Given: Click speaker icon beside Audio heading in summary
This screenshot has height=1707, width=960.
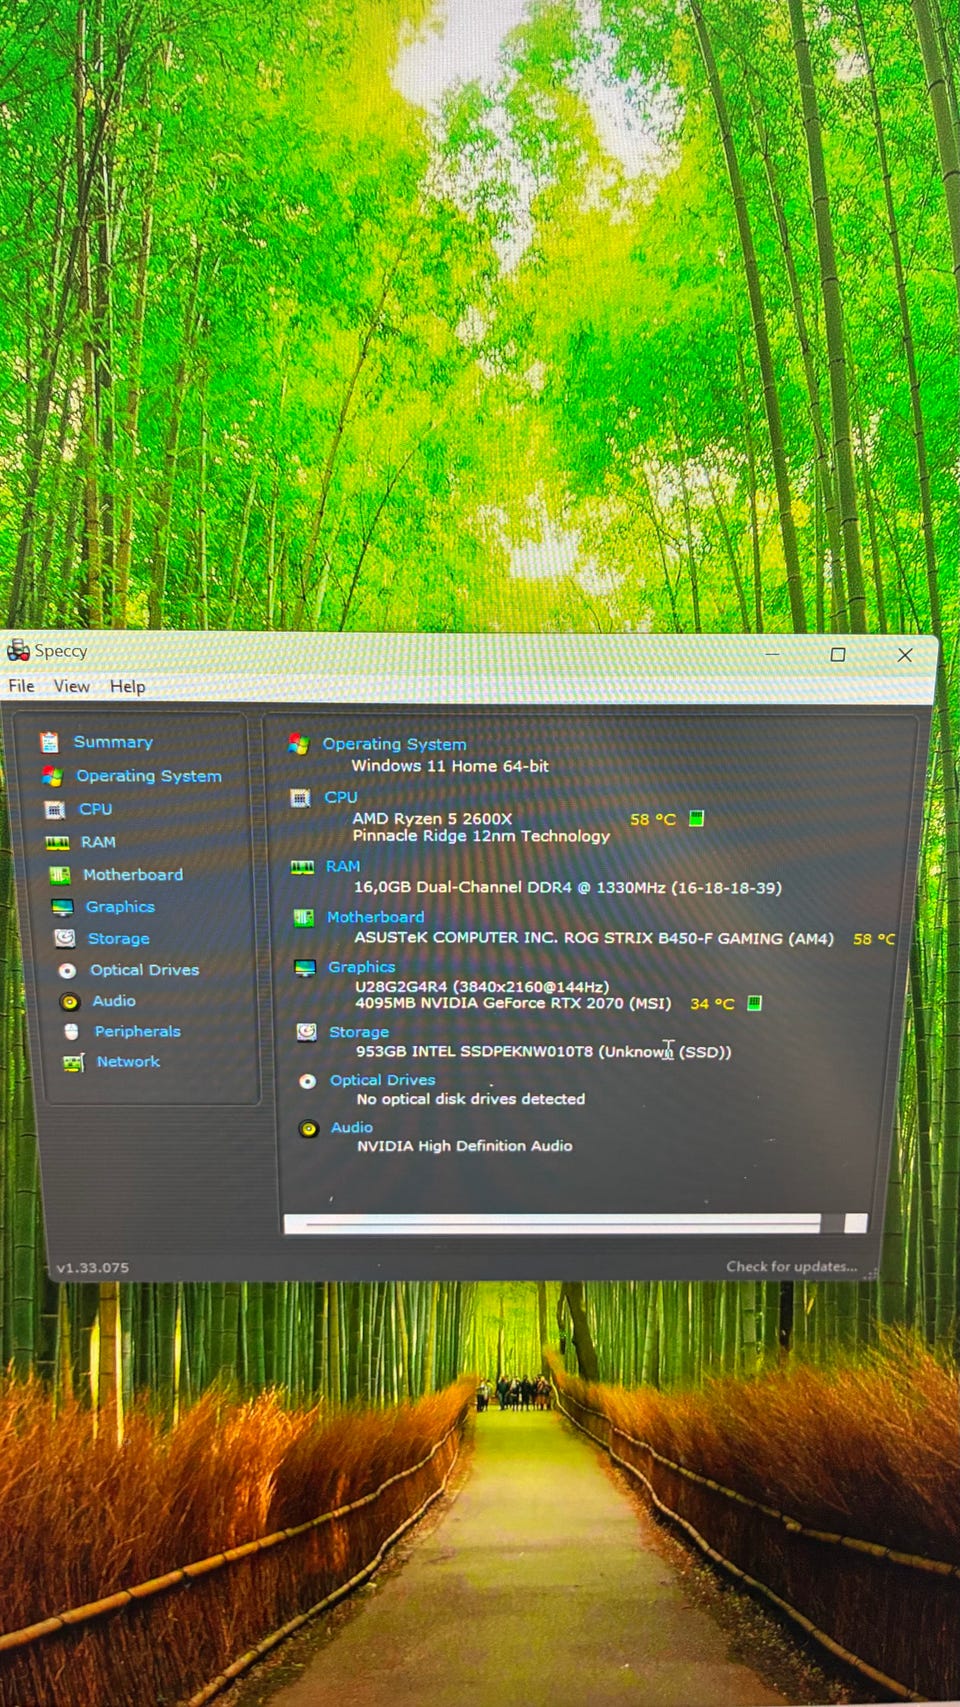Looking at the screenshot, I should tap(309, 1128).
